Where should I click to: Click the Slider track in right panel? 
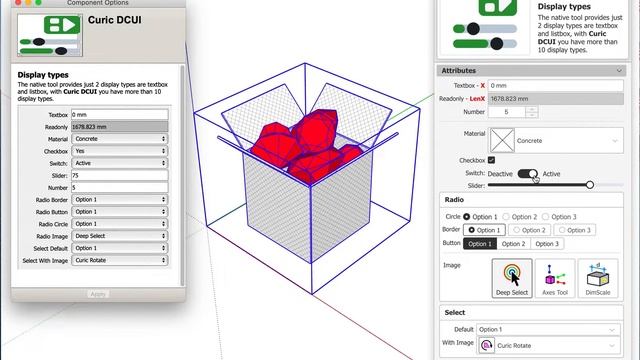555,185
